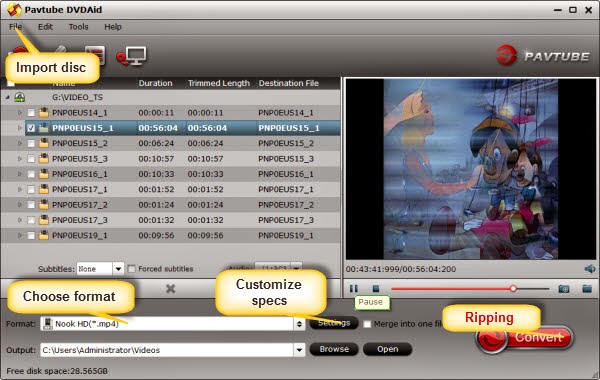Click the Open button
This screenshot has height=380, width=600.
pyautogui.click(x=387, y=349)
